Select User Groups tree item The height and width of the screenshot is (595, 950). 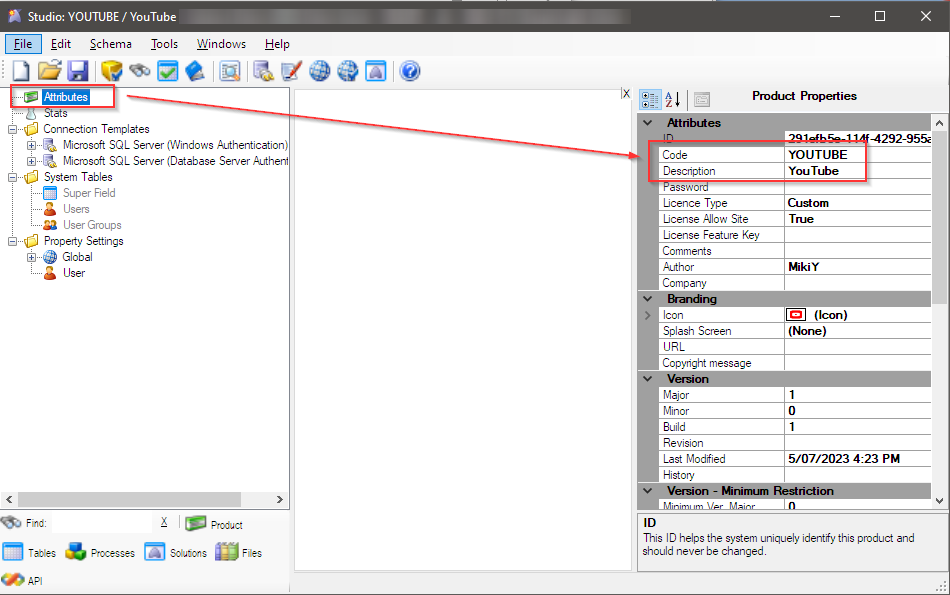(x=91, y=225)
